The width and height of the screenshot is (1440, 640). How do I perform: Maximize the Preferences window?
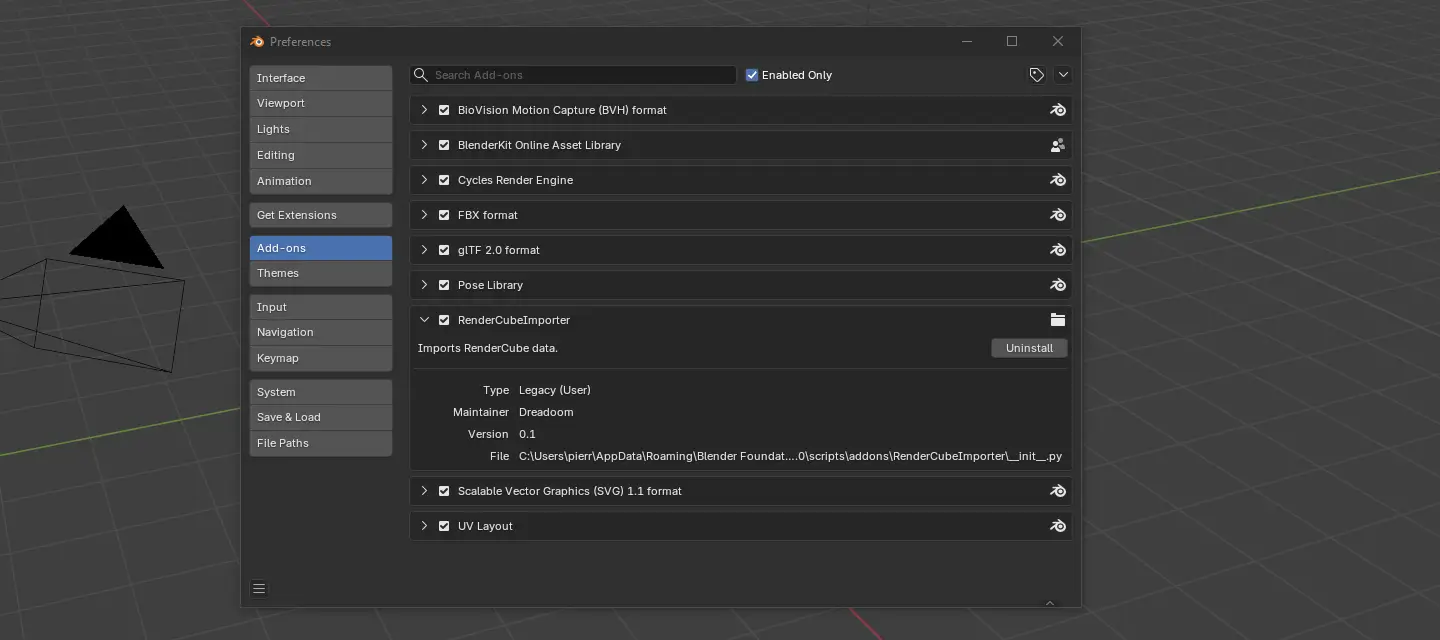click(1012, 41)
